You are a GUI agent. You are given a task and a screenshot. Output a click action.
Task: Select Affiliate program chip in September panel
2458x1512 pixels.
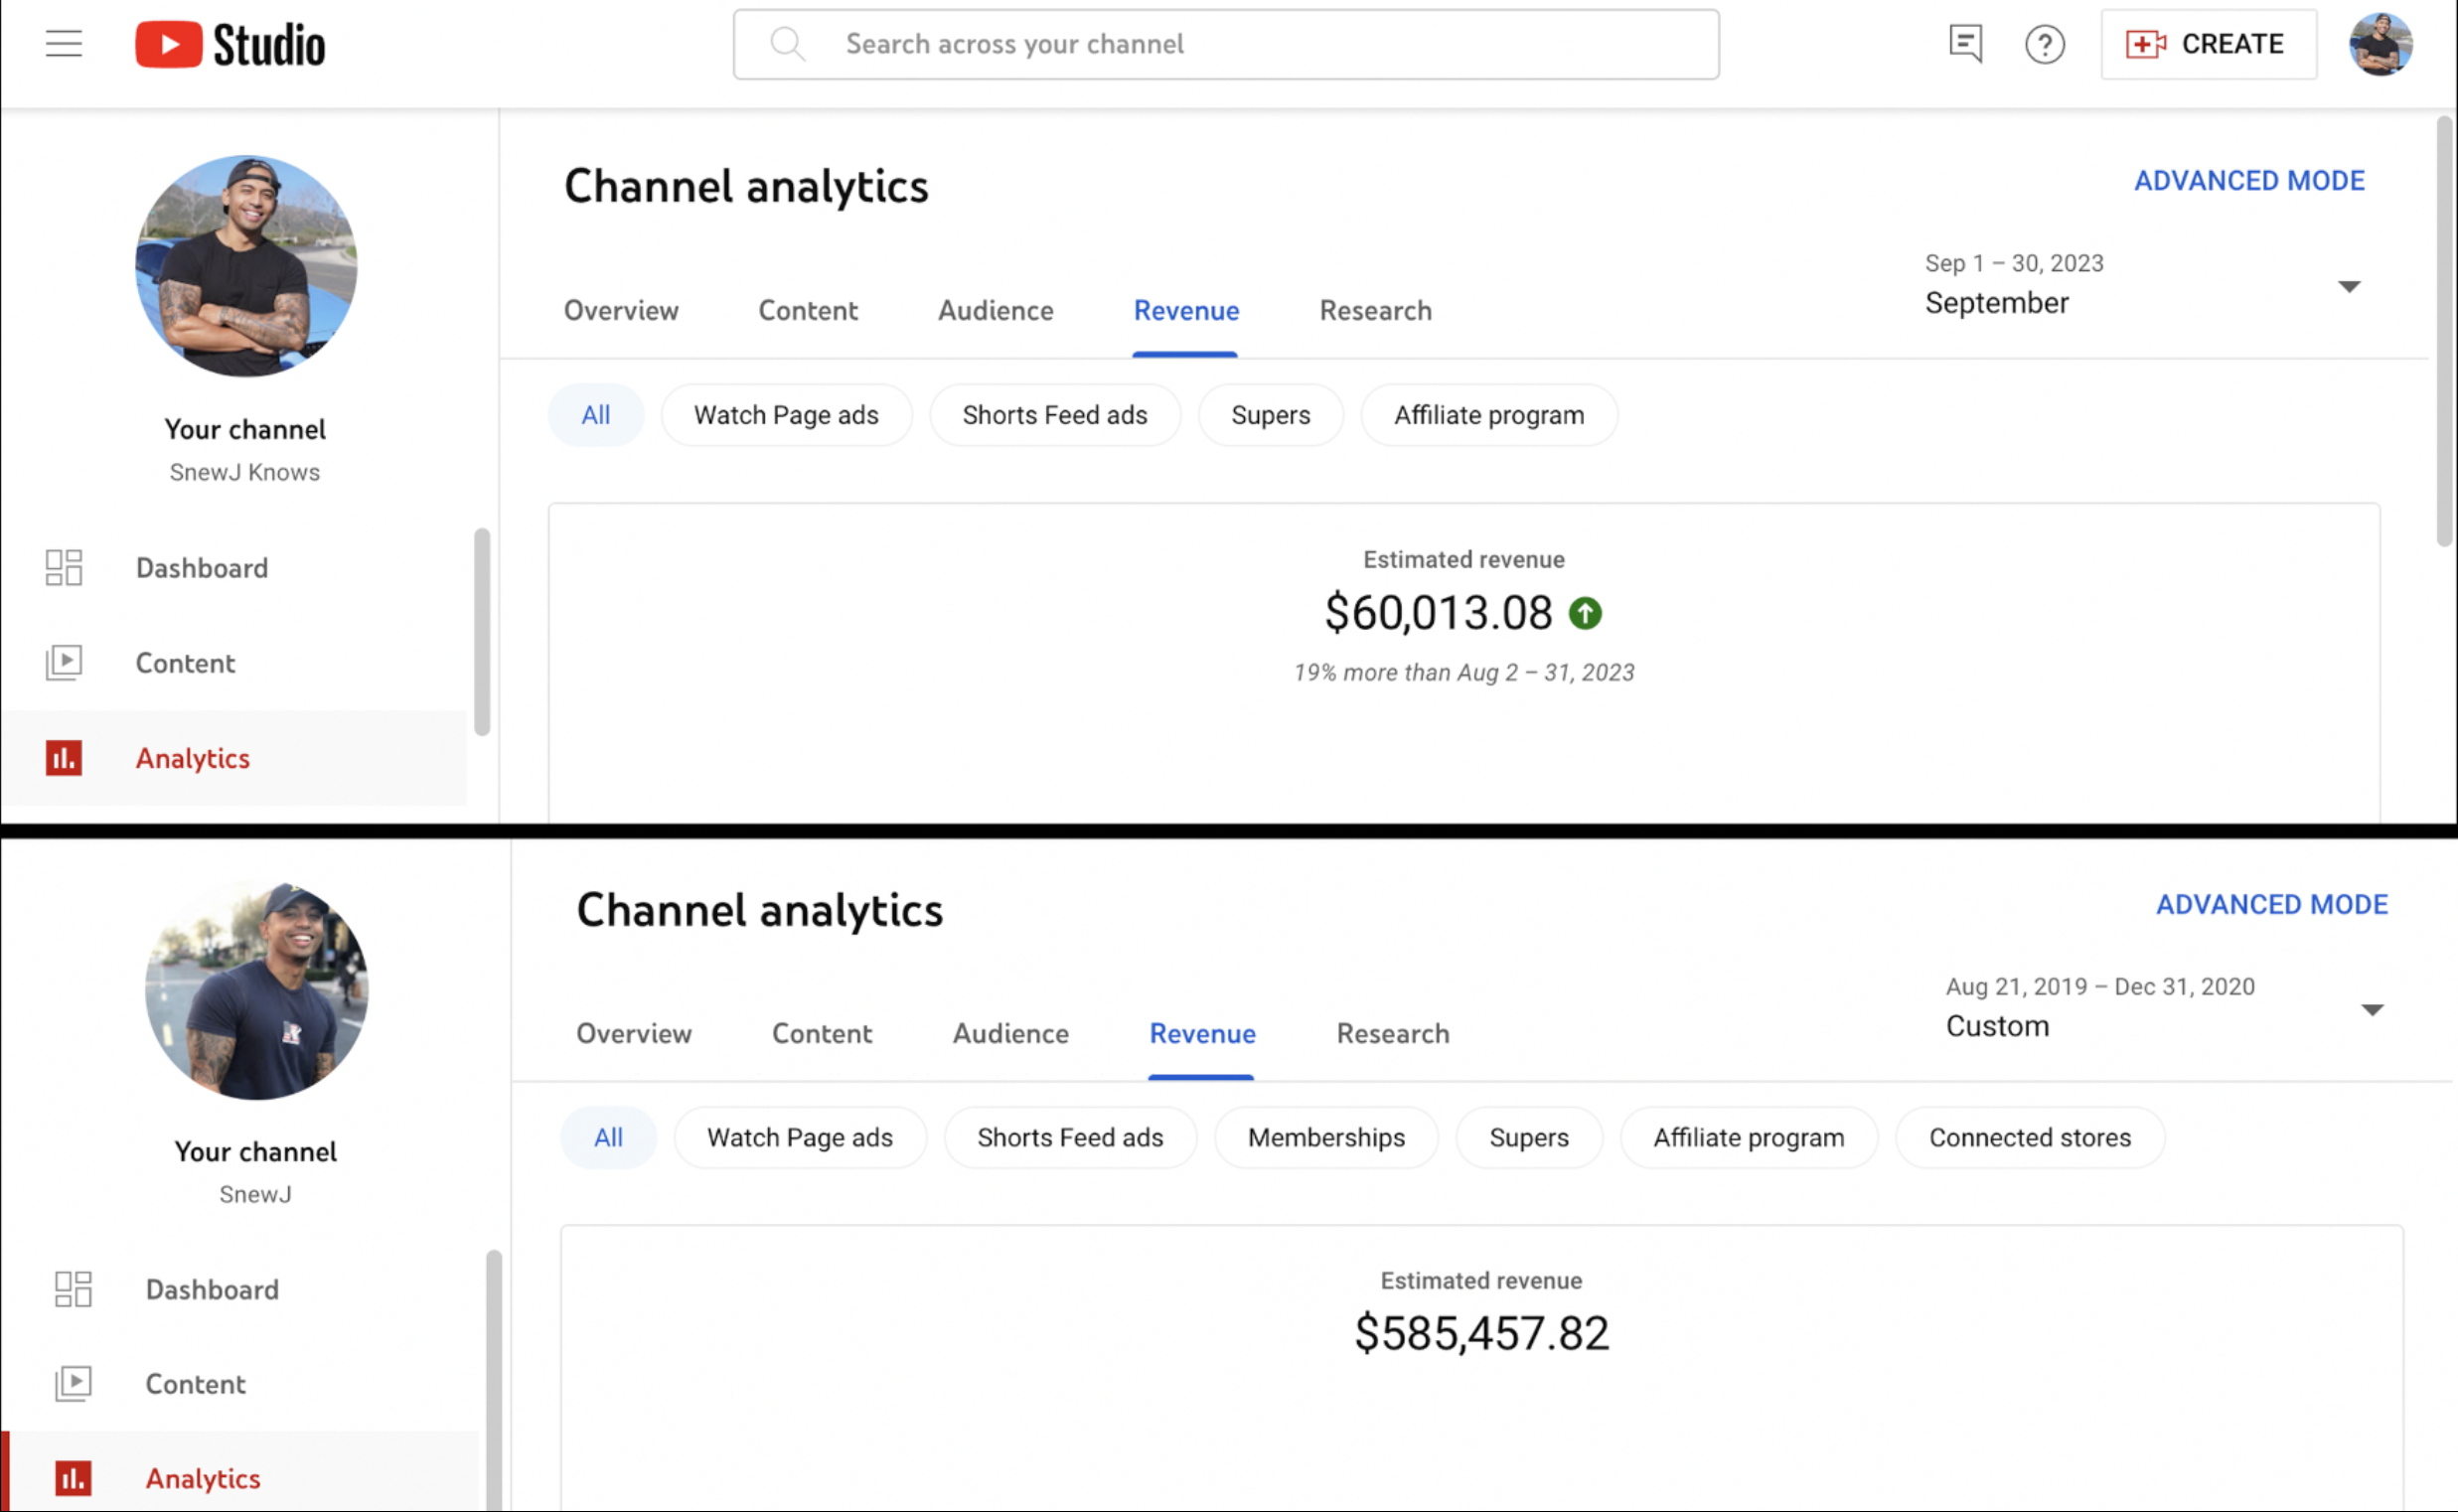pos(1489,415)
